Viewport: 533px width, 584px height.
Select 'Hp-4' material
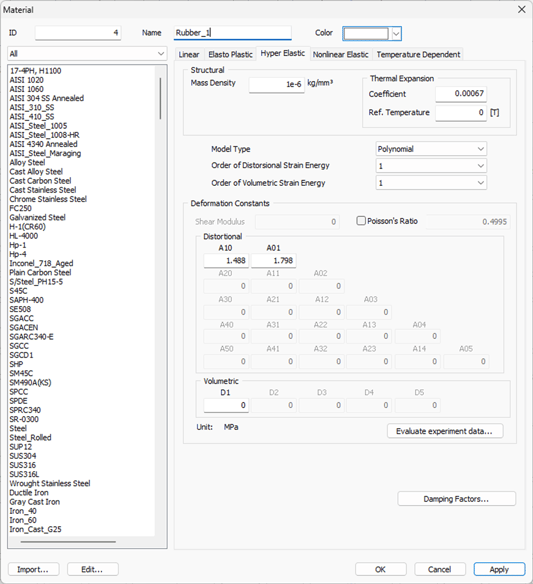click(18, 254)
